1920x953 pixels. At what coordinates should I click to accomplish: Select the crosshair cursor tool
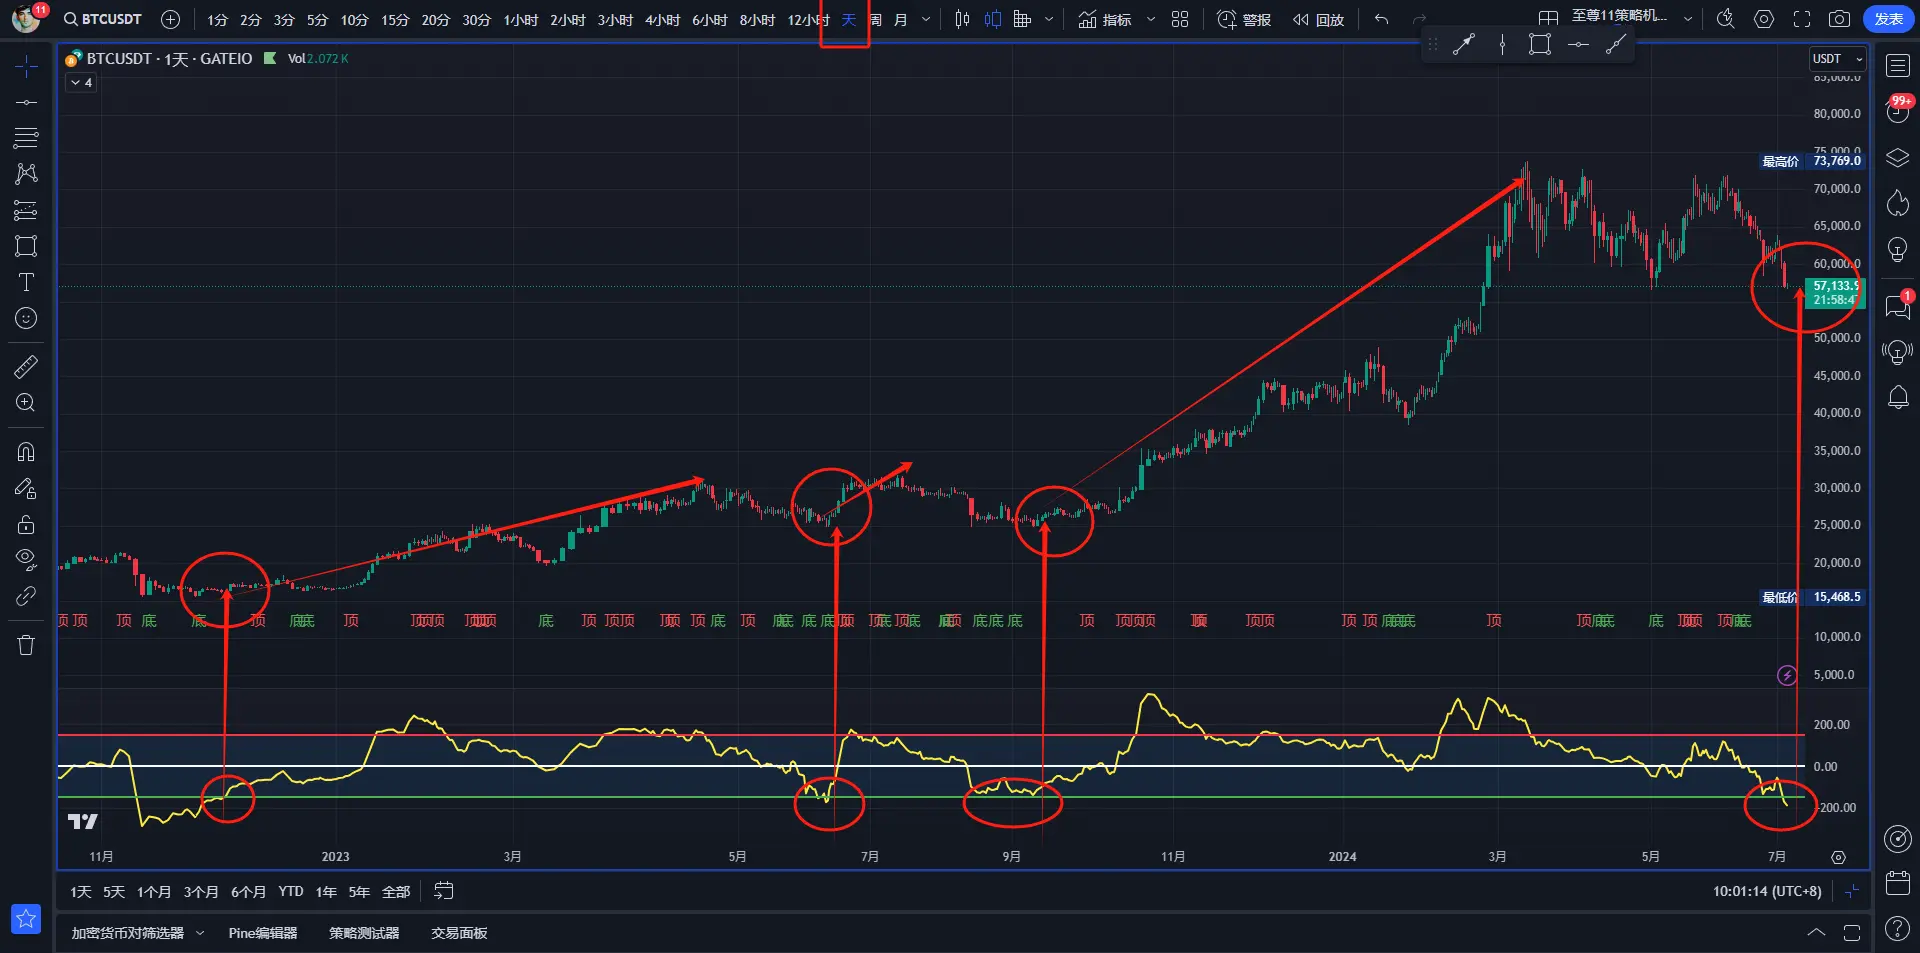(x=26, y=67)
